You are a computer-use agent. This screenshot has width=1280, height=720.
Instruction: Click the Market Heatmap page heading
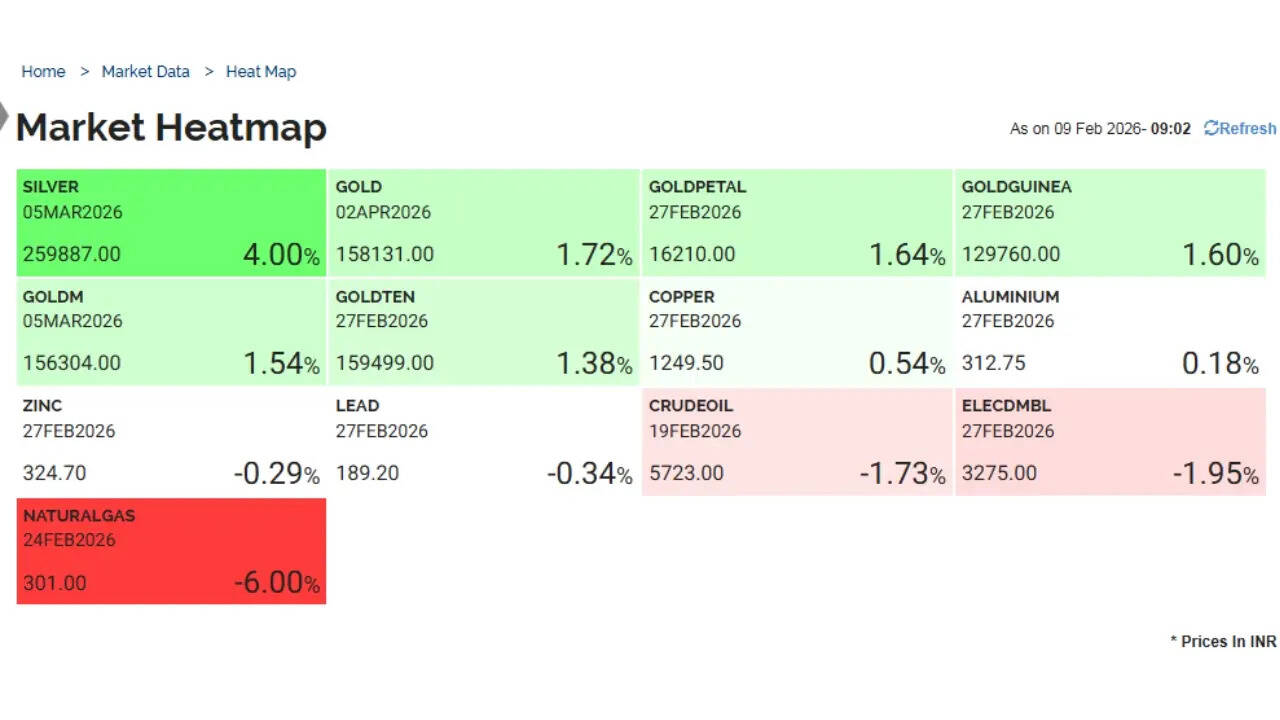pyautogui.click(x=171, y=127)
